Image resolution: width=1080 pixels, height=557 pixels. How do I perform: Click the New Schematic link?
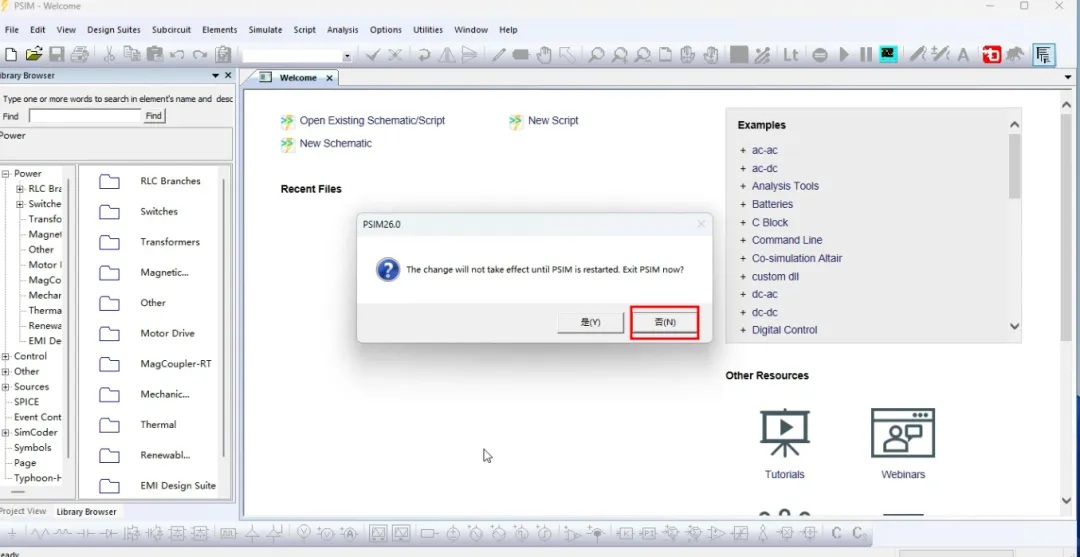335,143
